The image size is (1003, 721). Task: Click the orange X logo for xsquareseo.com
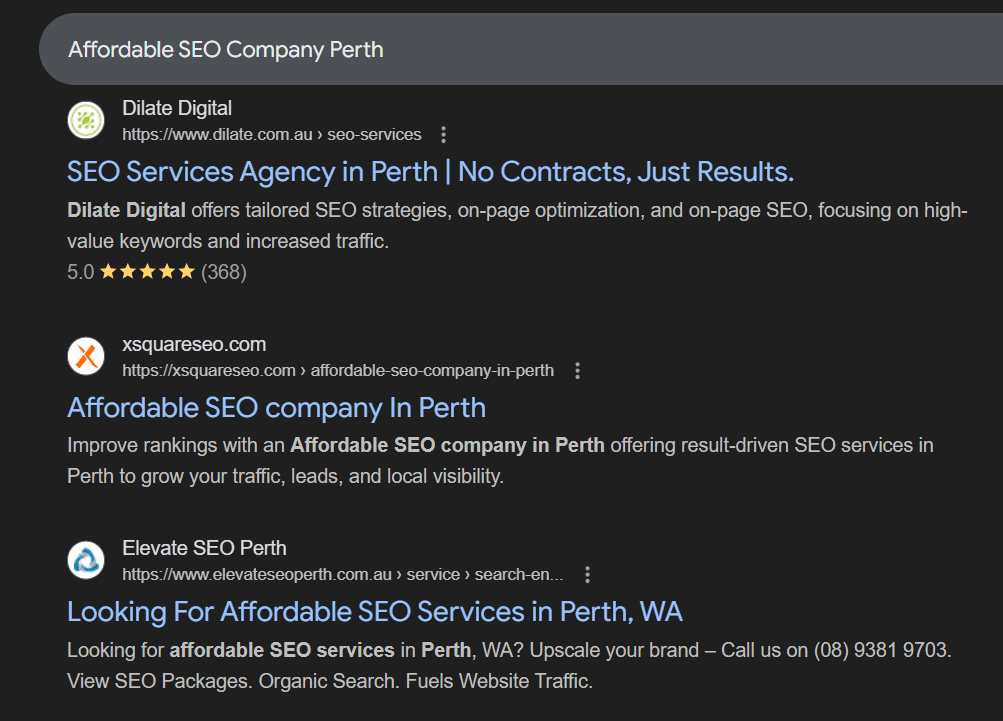click(x=85, y=356)
